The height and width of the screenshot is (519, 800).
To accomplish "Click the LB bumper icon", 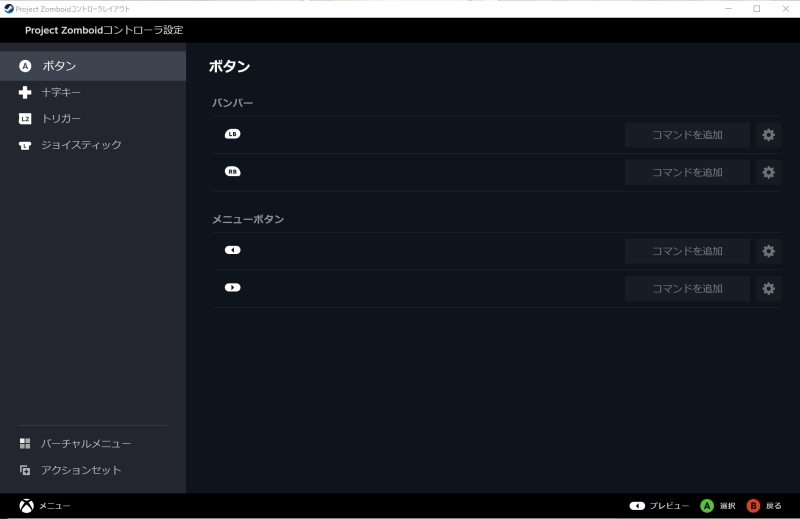I will pos(233,134).
